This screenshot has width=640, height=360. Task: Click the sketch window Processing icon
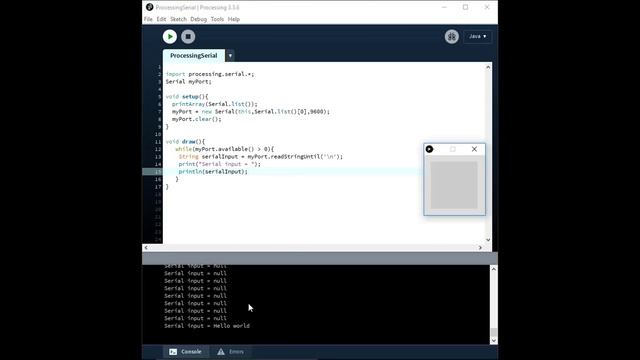(x=429, y=149)
